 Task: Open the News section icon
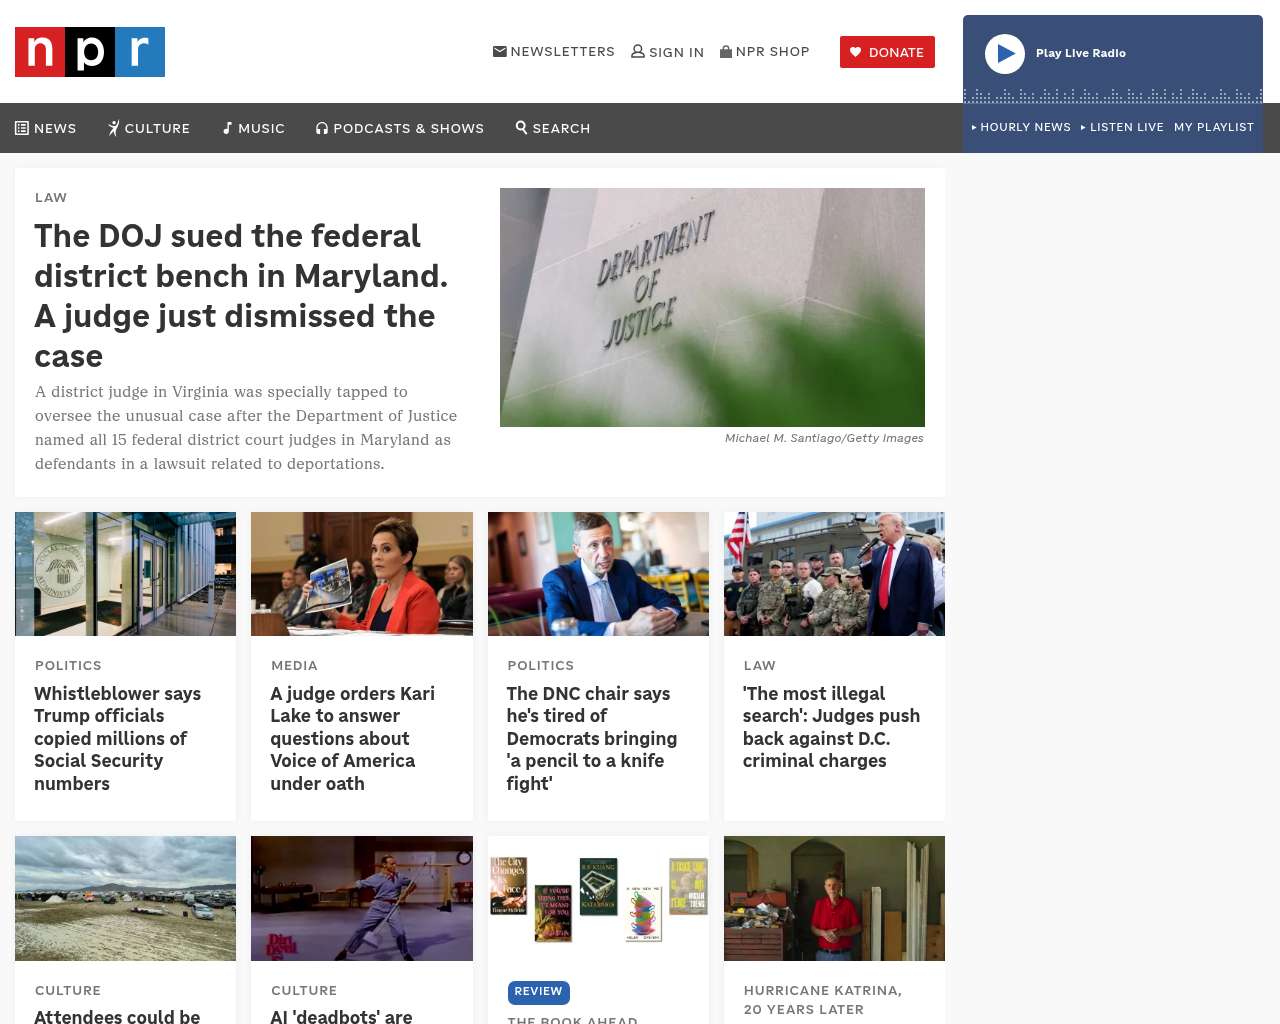pyautogui.click(x=22, y=128)
